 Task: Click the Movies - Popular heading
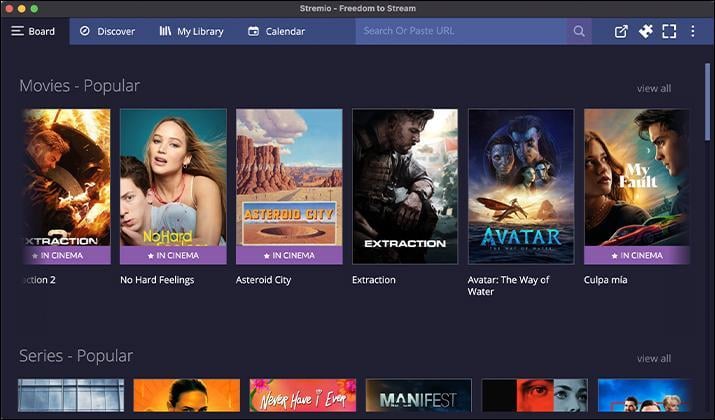pyautogui.click(x=79, y=86)
